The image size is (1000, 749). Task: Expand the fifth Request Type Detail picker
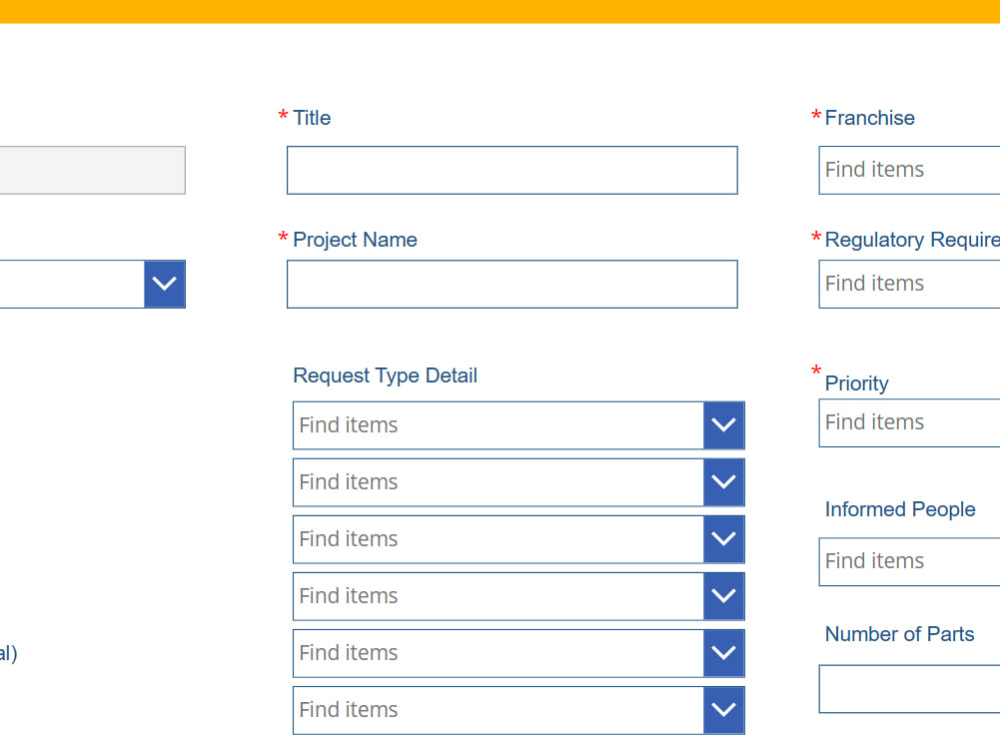pos(723,653)
